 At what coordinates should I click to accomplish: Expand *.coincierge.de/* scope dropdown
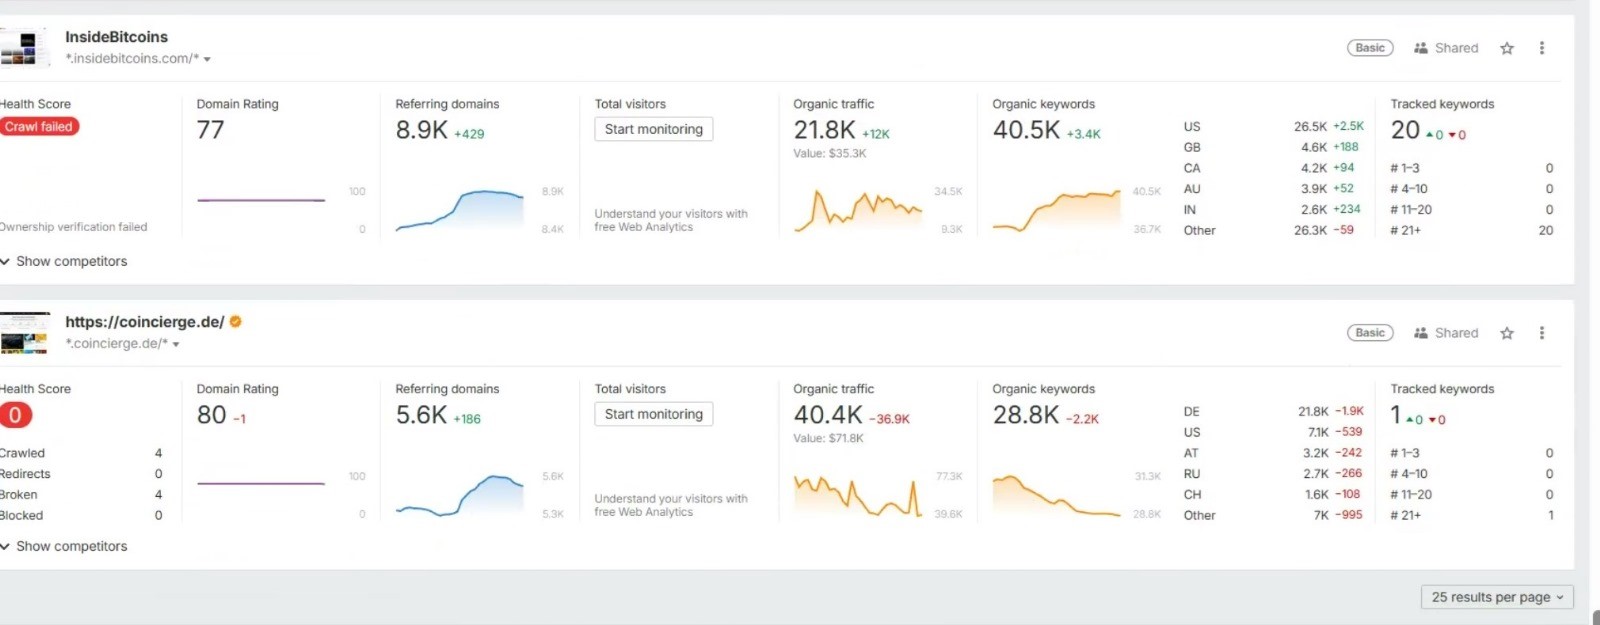point(176,344)
